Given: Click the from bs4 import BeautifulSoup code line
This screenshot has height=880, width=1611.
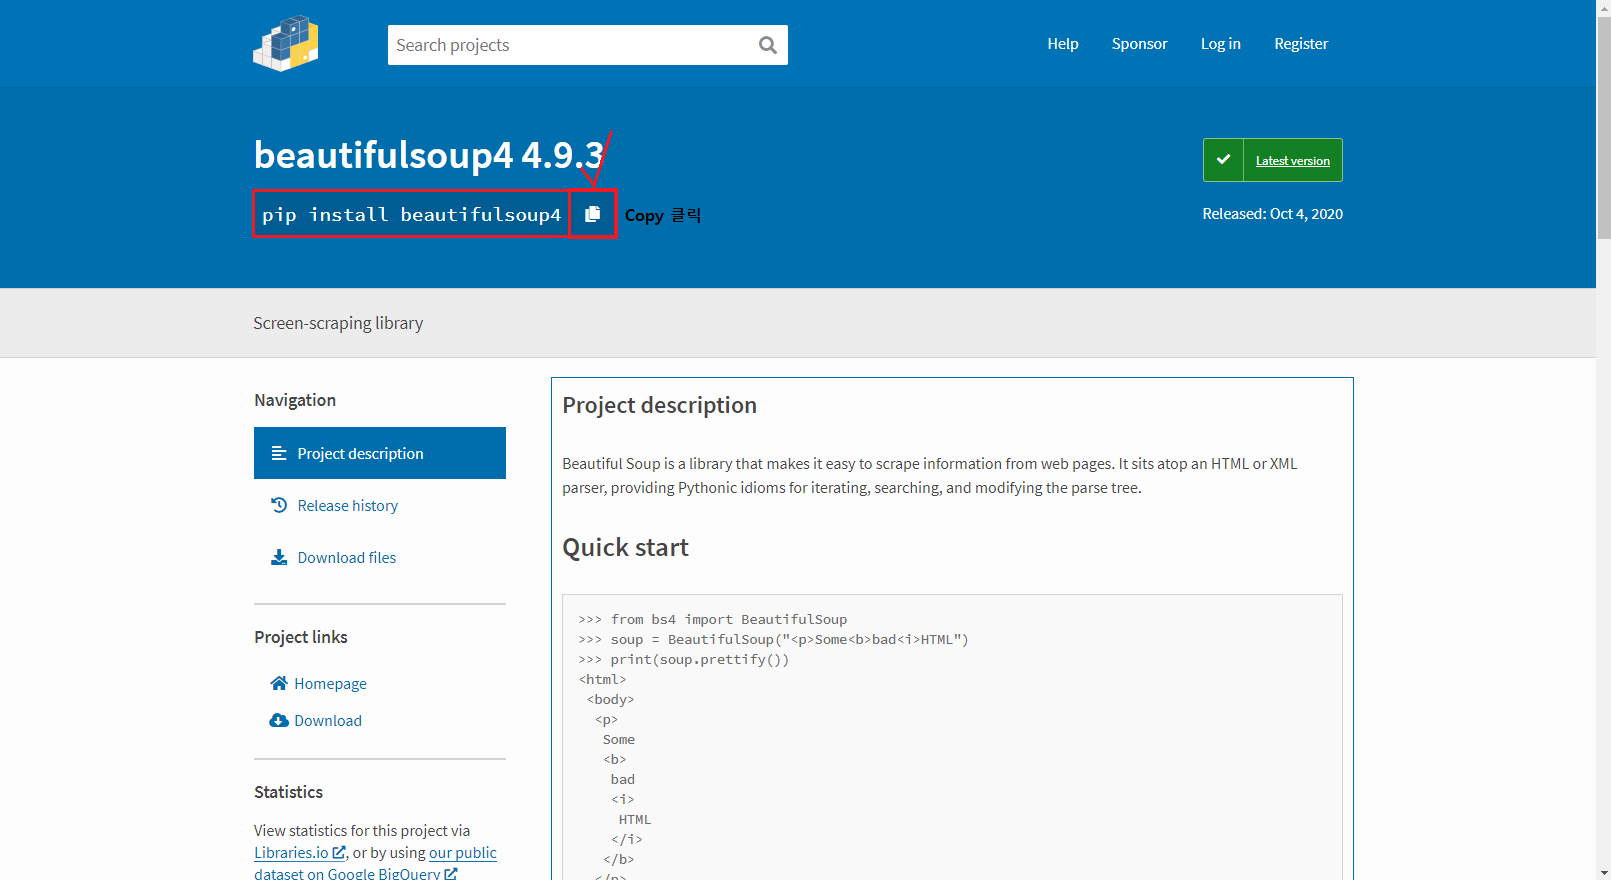Looking at the screenshot, I should point(712,619).
